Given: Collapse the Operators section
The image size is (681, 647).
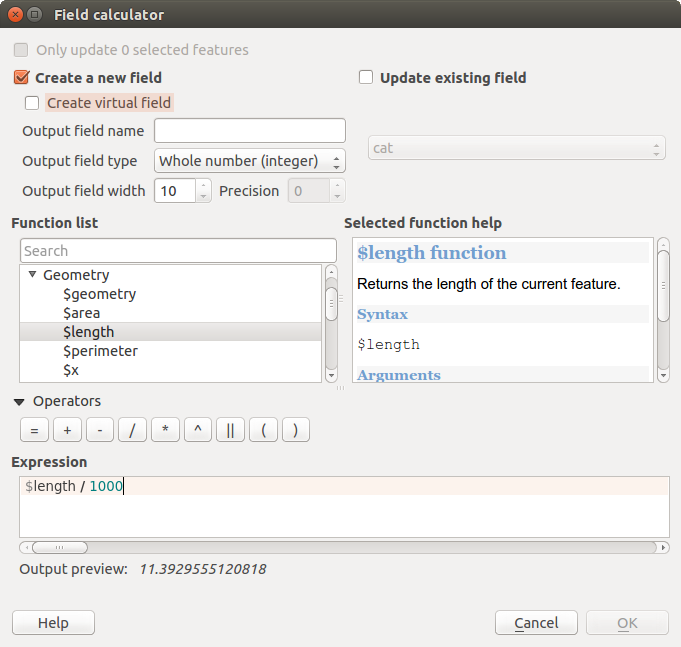Looking at the screenshot, I should click(x=19, y=401).
